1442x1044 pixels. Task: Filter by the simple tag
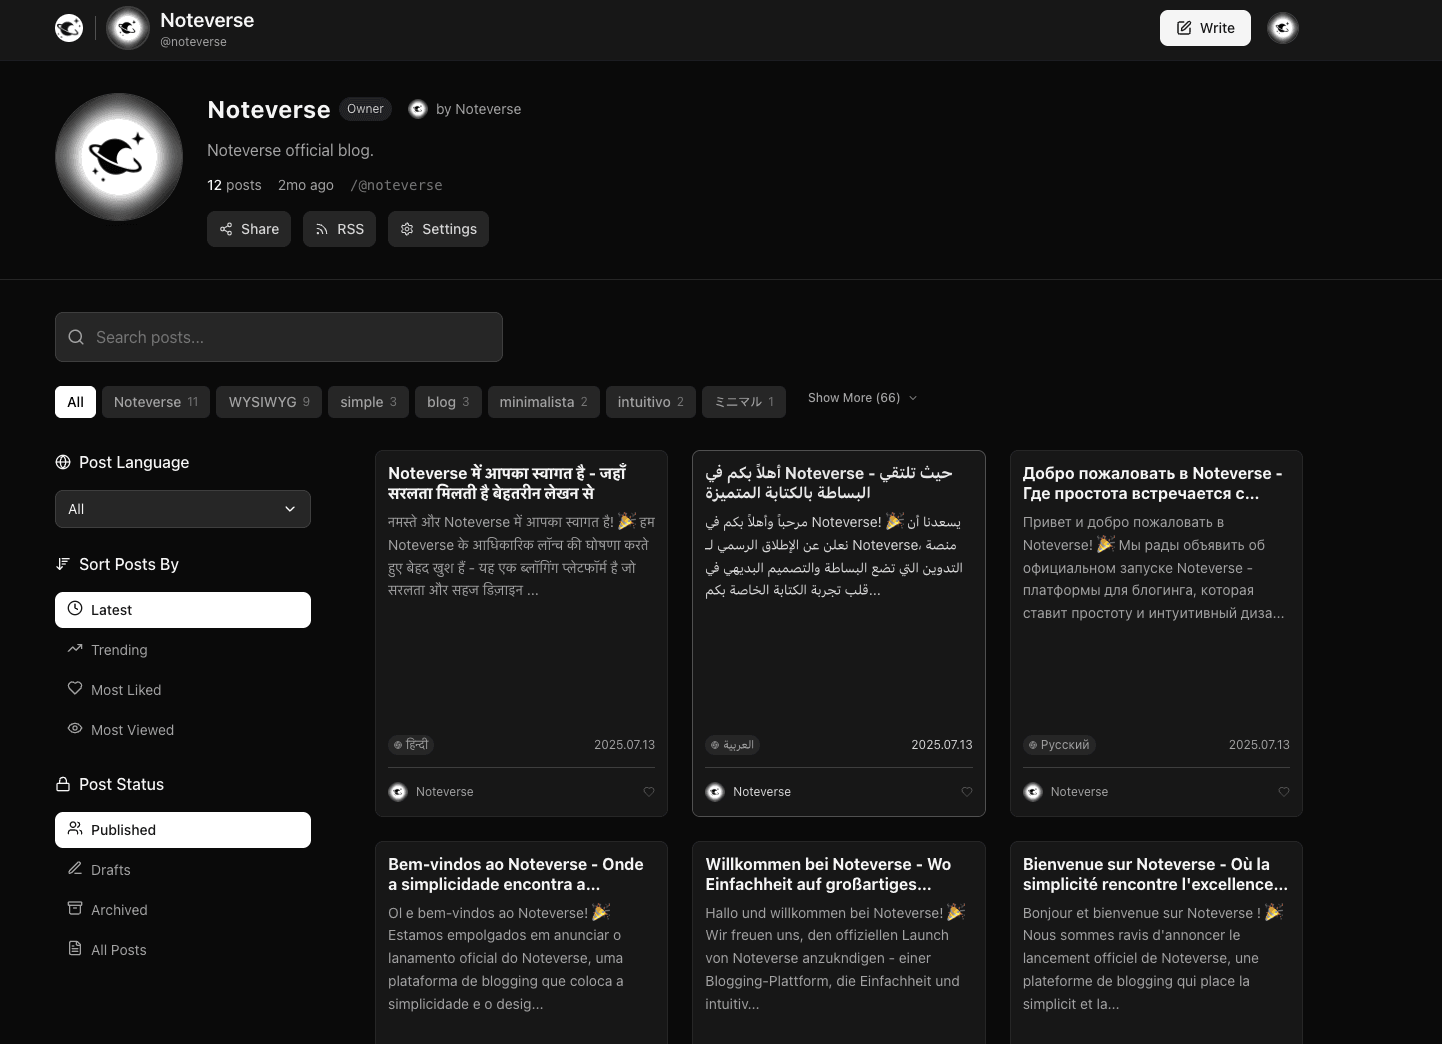click(368, 402)
